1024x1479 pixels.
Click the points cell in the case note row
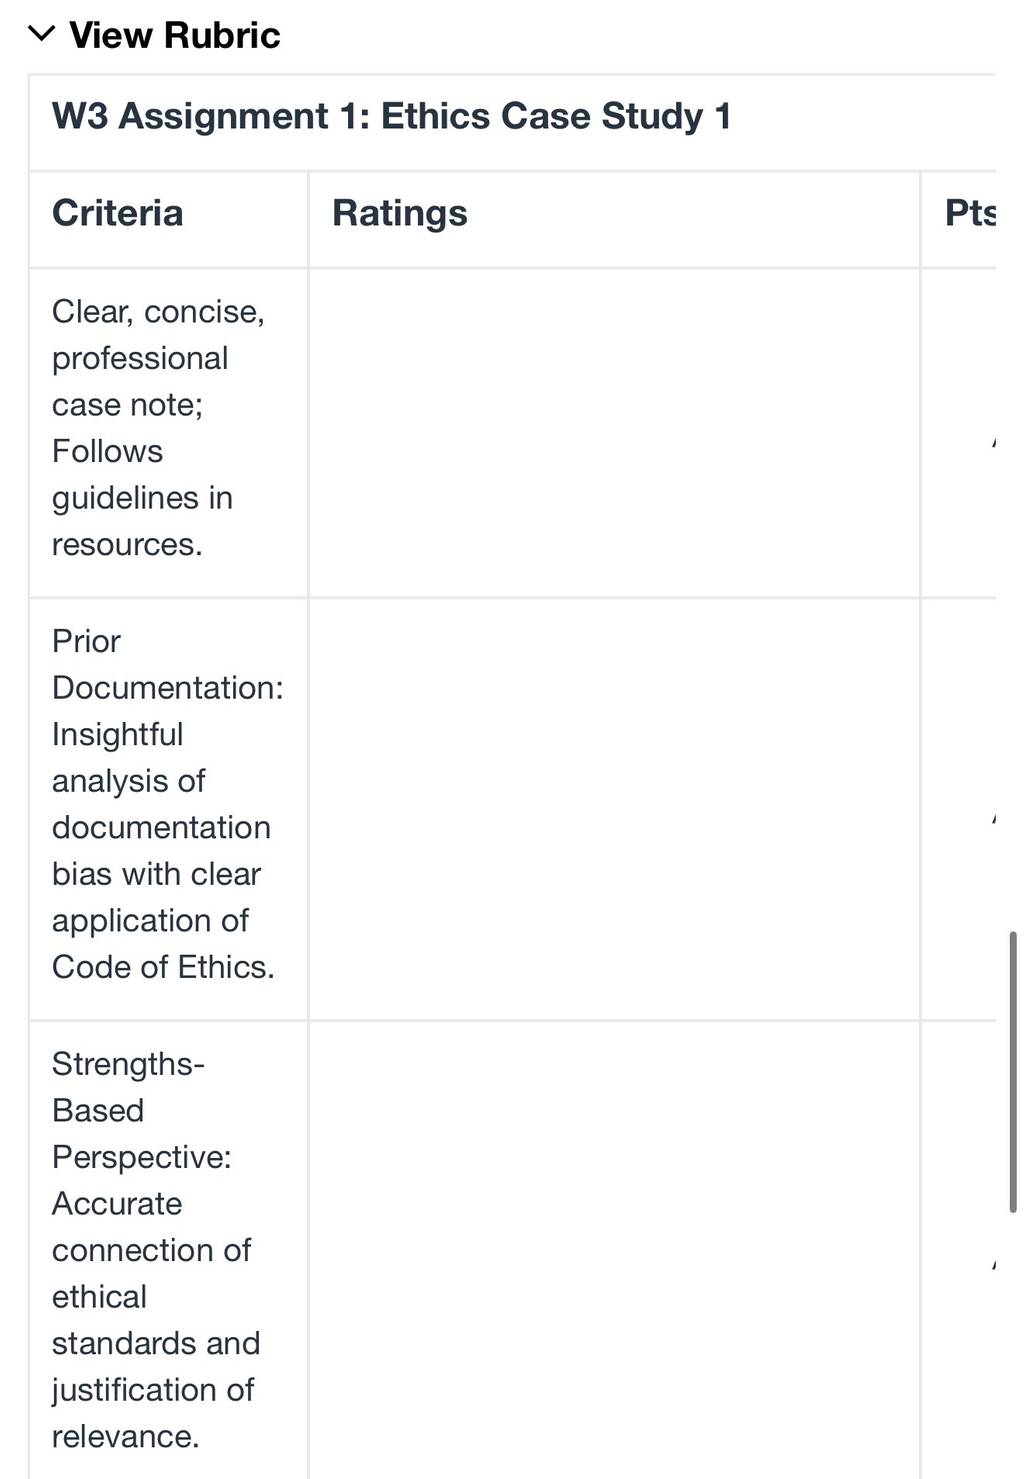[x=958, y=433]
